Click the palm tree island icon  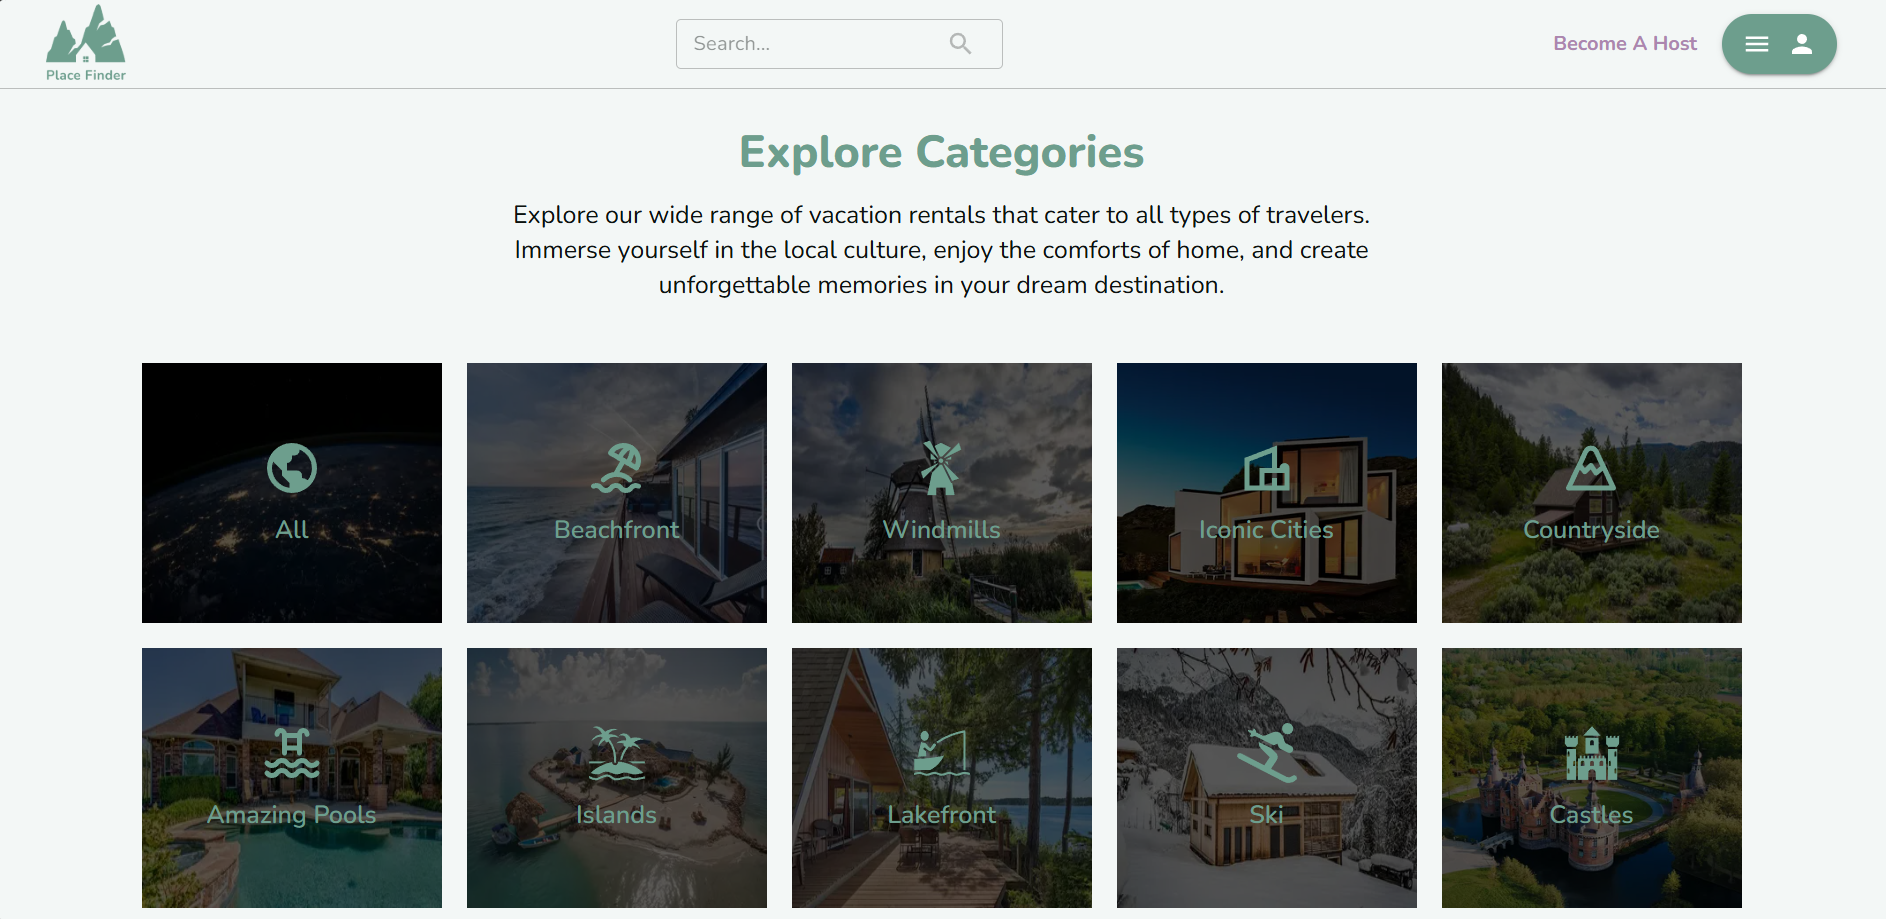click(x=617, y=753)
